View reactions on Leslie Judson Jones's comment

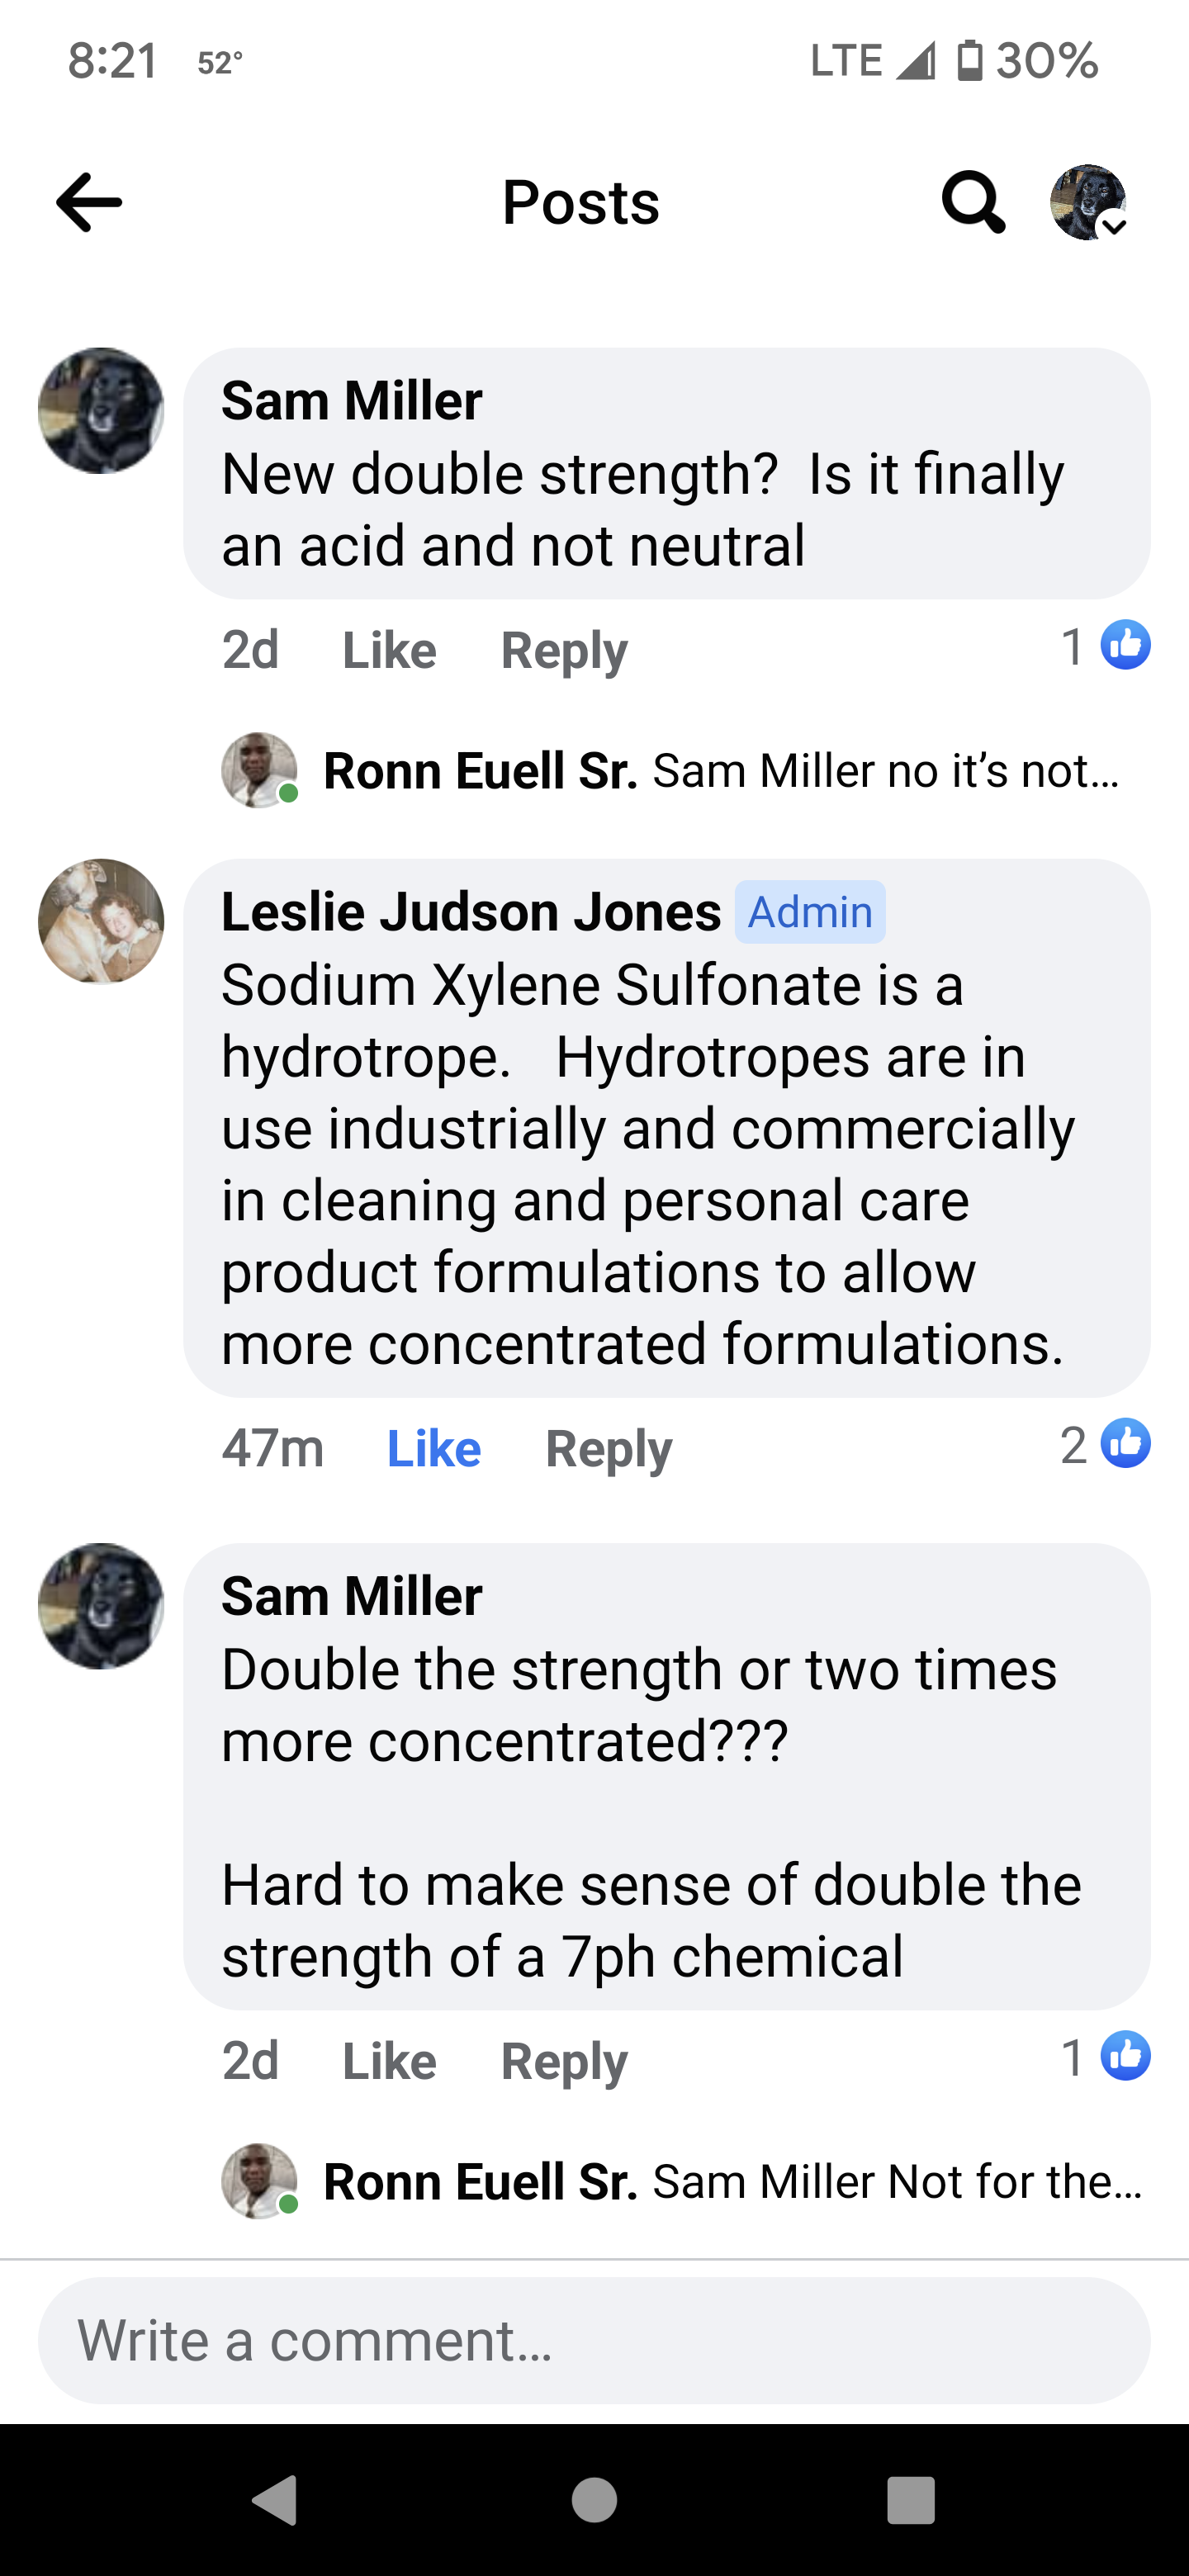coord(1107,1445)
